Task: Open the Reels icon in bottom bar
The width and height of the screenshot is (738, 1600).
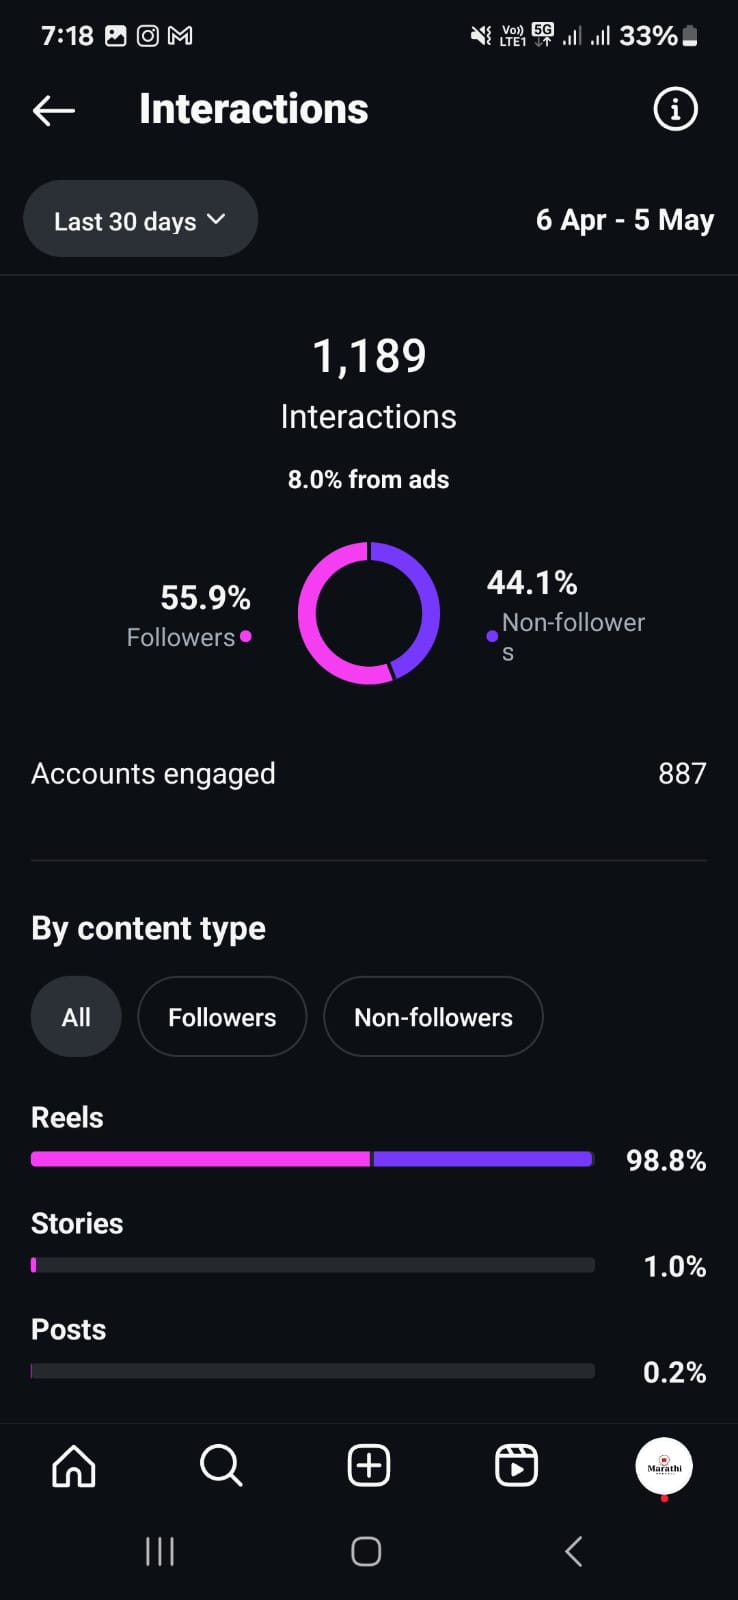Action: tap(517, 1466)
